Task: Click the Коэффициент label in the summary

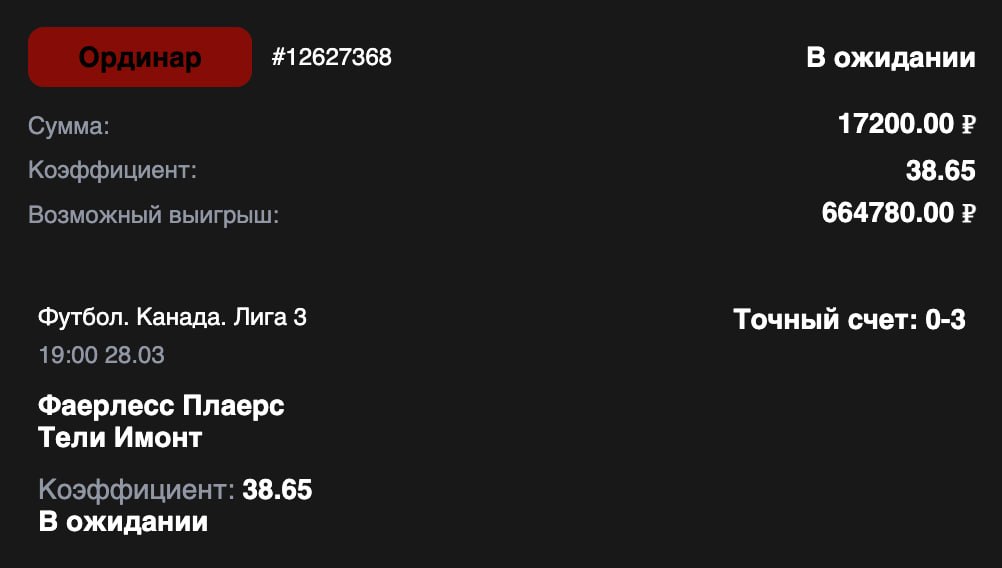Action: pos(112,170)
